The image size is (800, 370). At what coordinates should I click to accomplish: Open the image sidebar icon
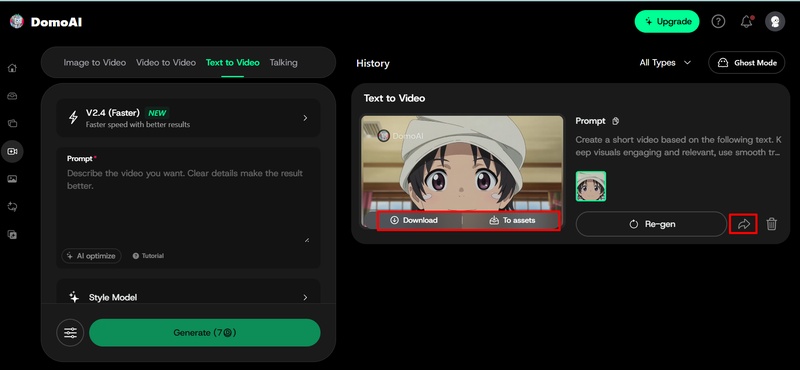point(12,179)
